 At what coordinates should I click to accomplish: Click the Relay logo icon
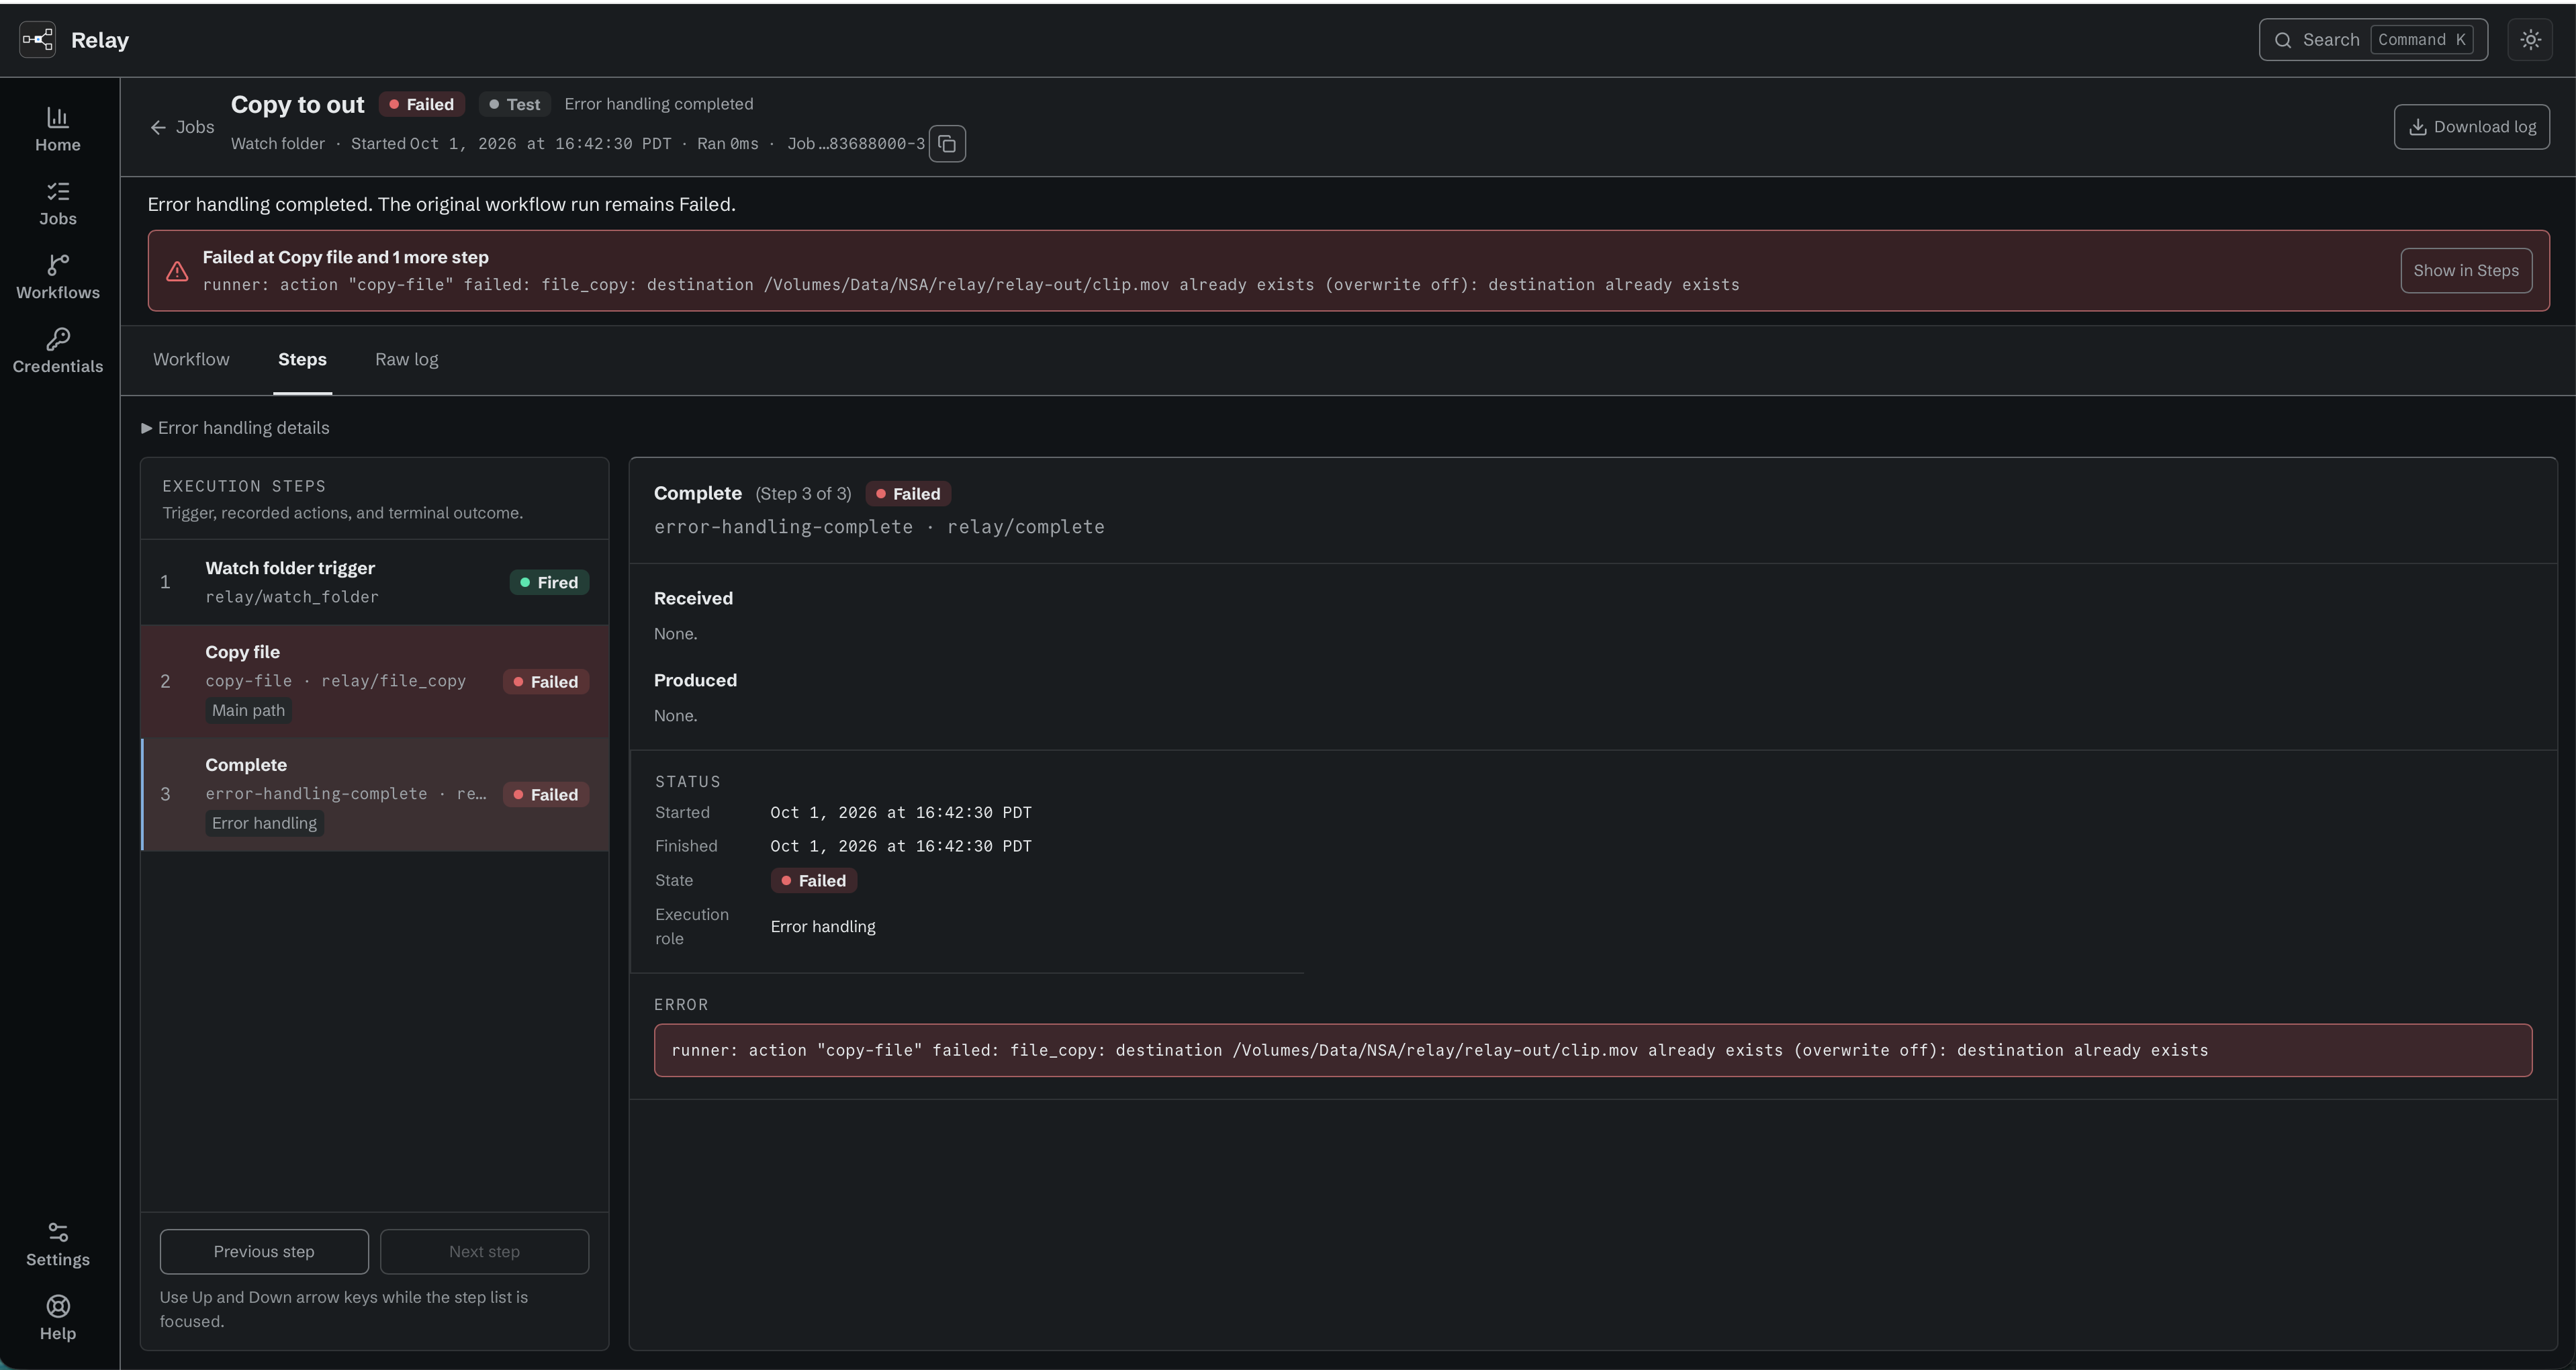click(38, 40)
